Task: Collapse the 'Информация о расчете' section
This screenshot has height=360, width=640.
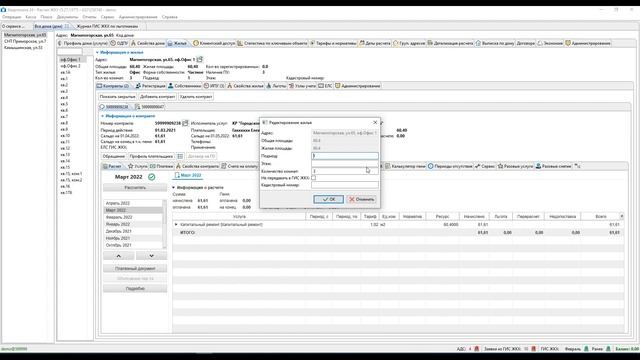Action: click(173, 188)
